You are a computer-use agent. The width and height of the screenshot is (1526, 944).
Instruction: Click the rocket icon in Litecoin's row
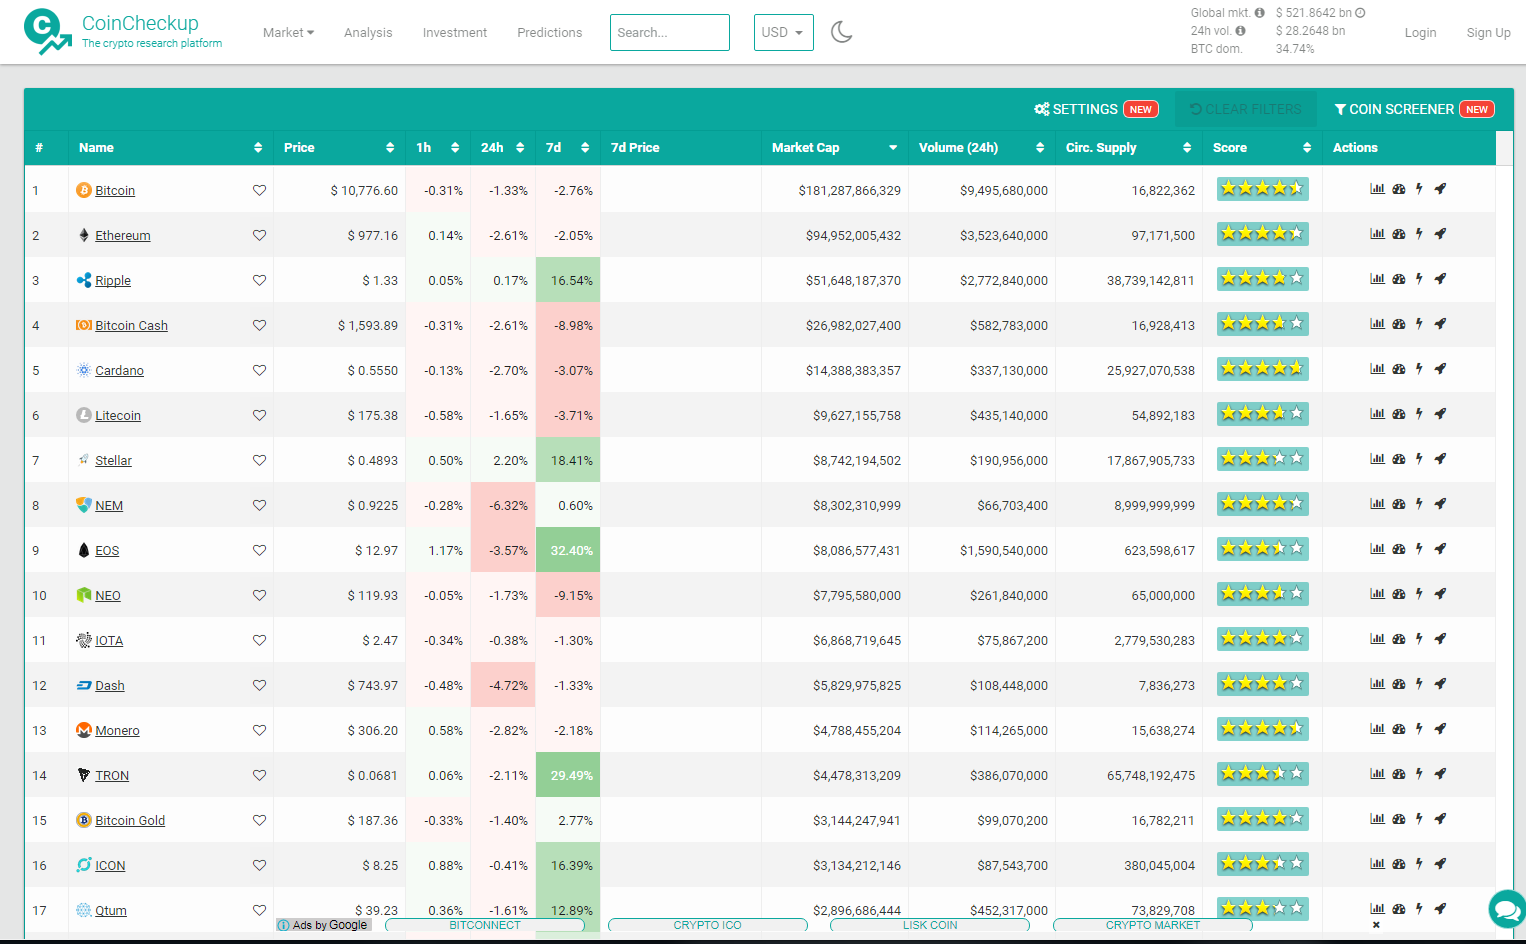click(1440, 413)
